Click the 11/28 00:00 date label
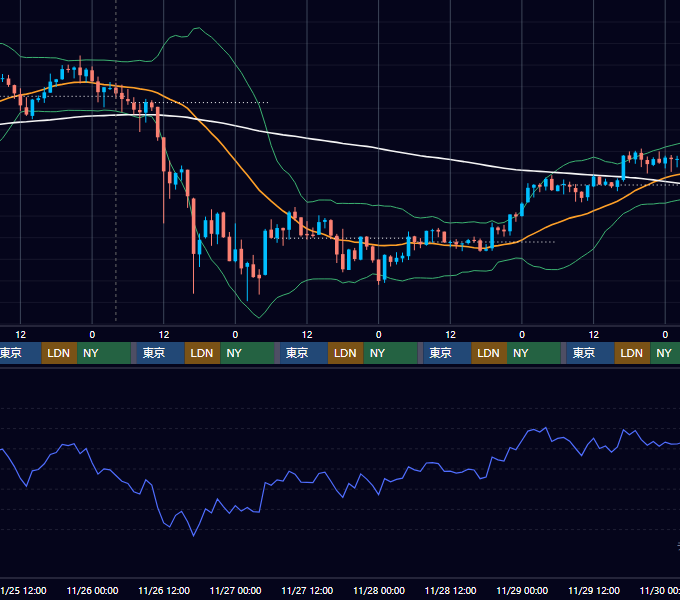The image size is (680, 600). (x=379, y=590)
